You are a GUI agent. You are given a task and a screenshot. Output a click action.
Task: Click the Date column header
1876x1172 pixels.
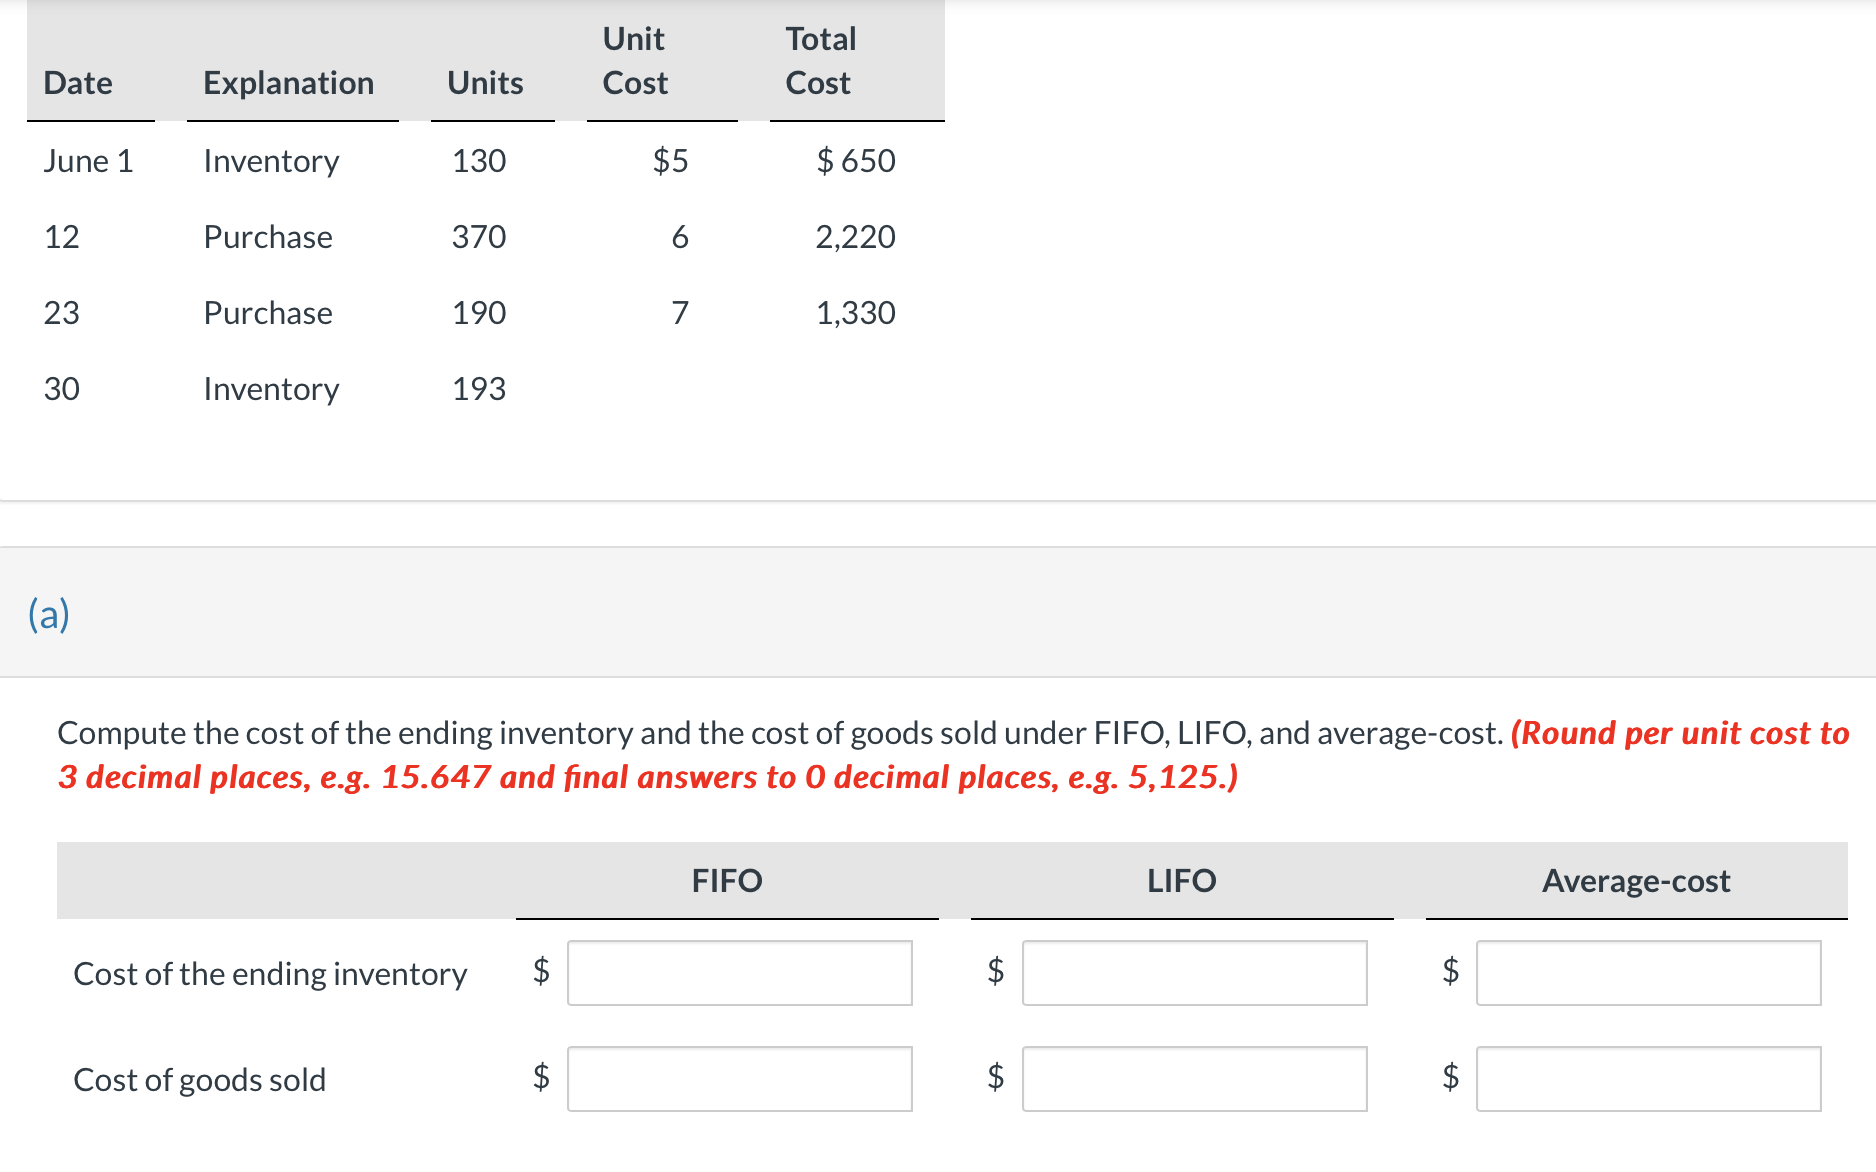[78, 83]
